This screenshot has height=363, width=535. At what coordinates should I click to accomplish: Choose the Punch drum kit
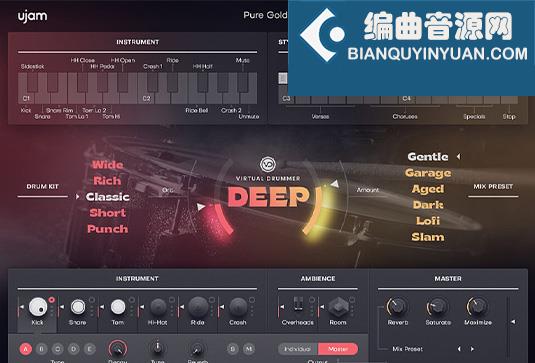(x=107, y=229)
